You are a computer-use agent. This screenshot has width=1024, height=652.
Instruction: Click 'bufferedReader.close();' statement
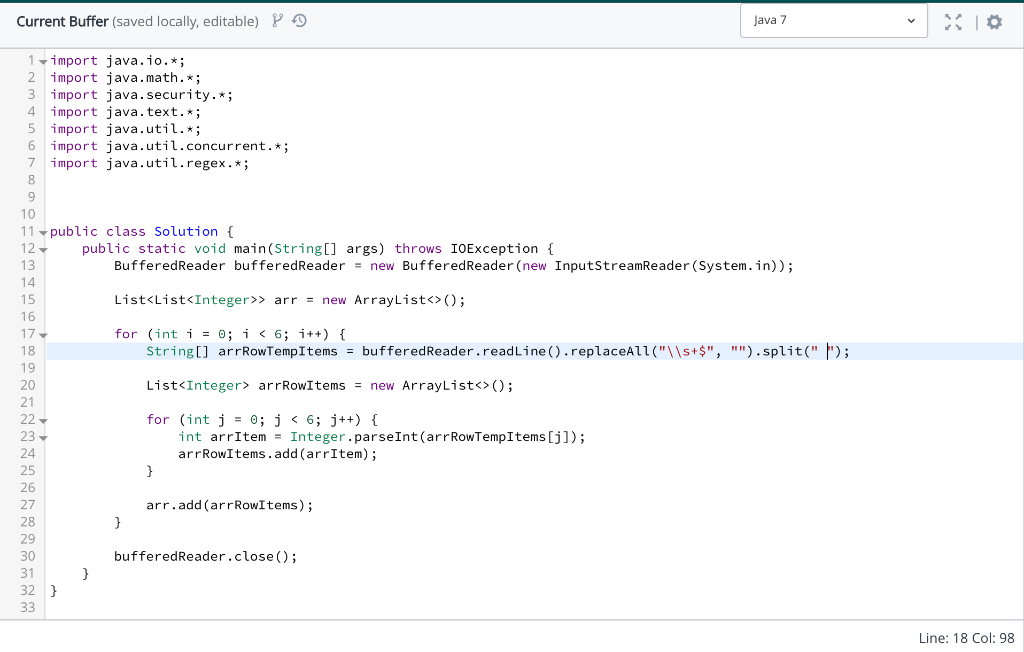click(206, 557)
